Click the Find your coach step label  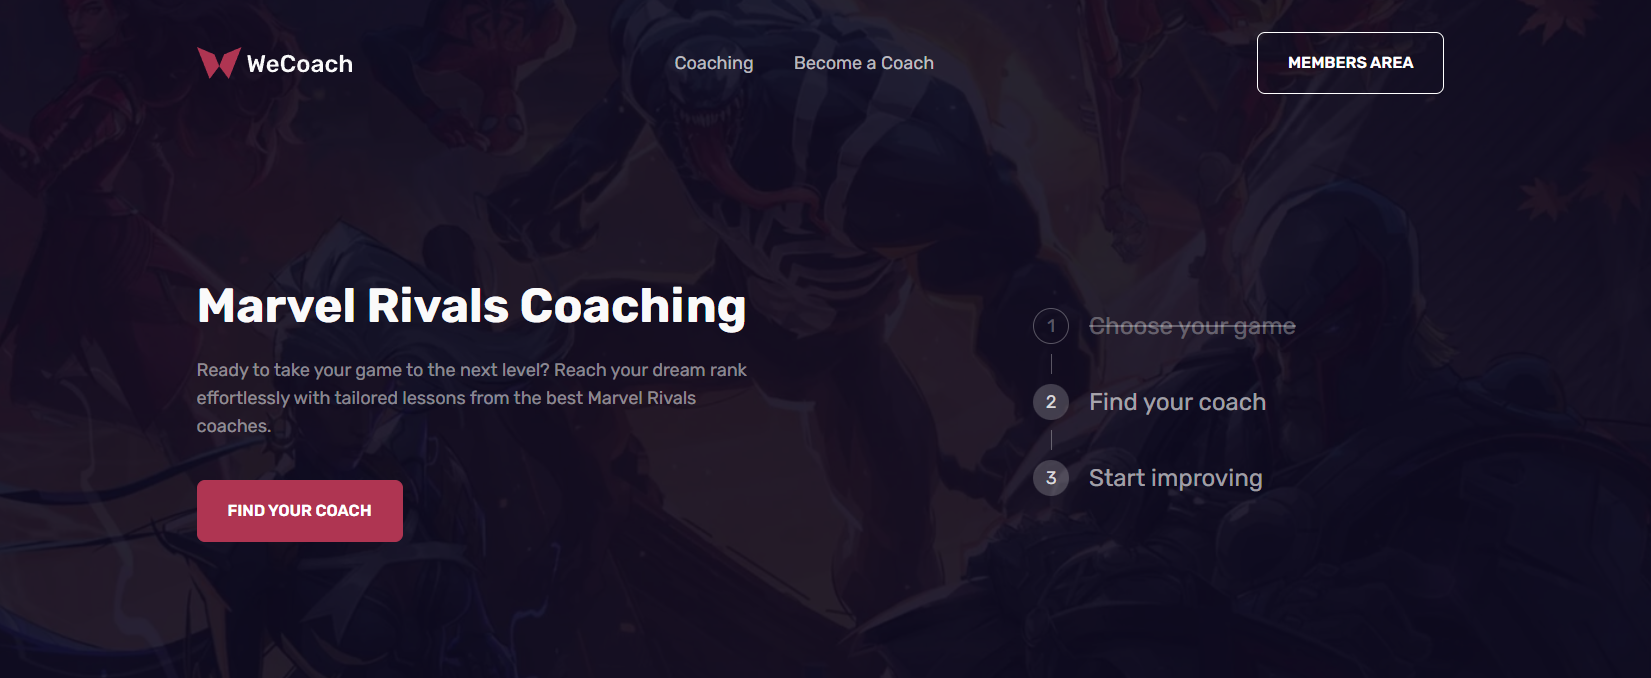click(1177, 402)
